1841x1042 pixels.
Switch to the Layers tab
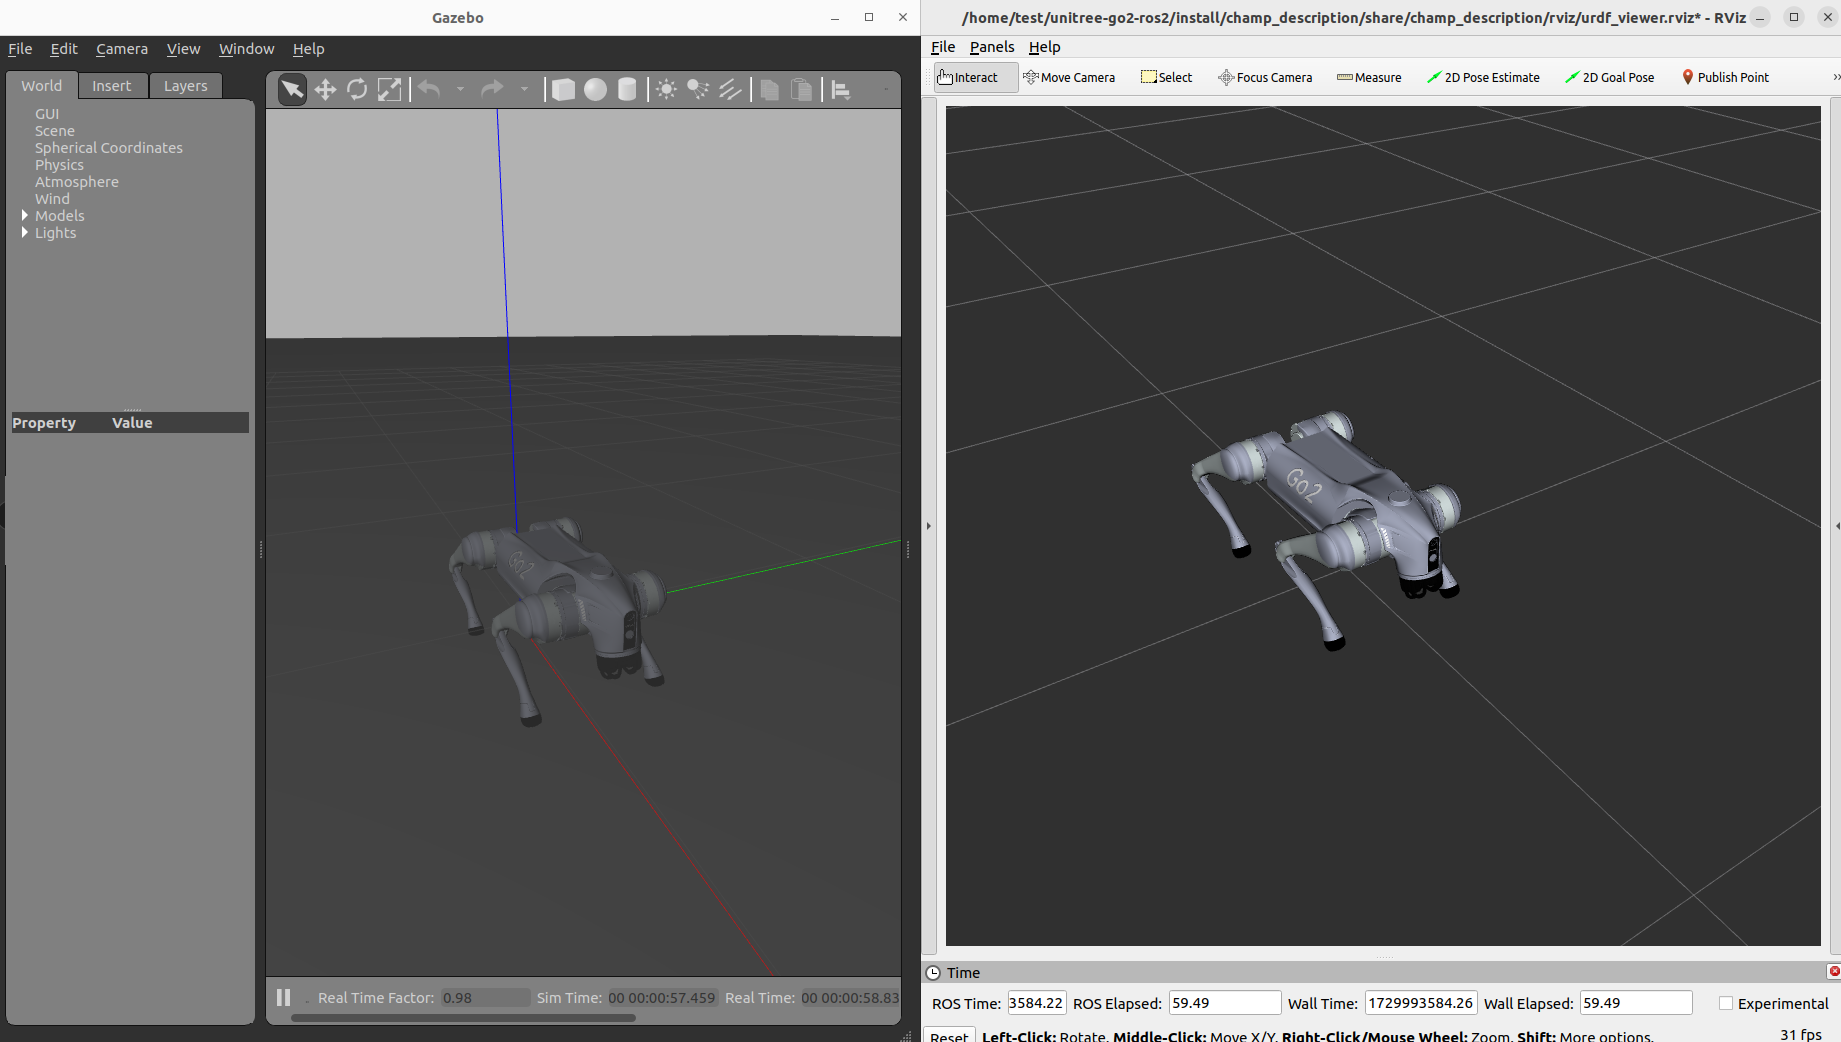coord(186,86)
